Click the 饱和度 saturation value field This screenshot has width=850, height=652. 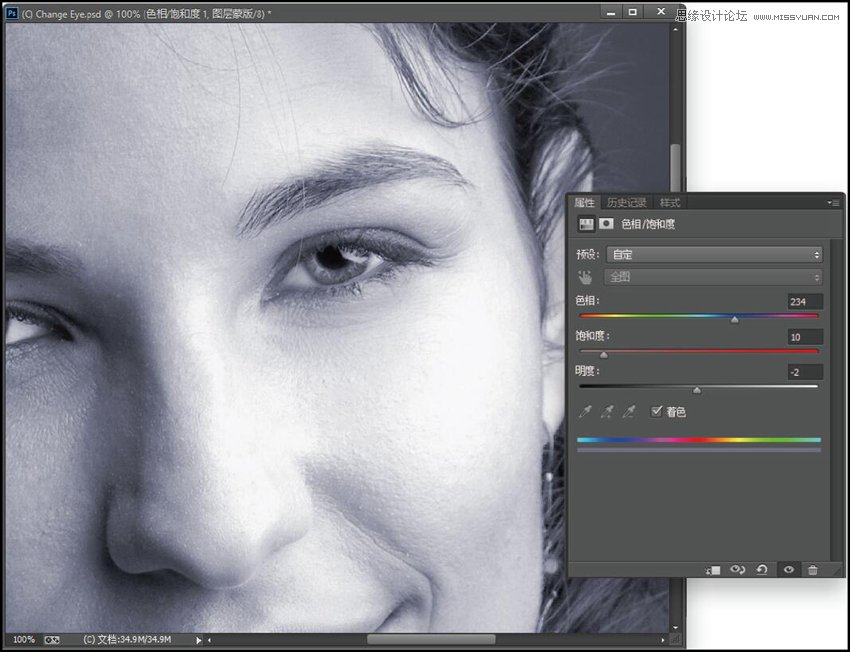(x=804, y=337)
